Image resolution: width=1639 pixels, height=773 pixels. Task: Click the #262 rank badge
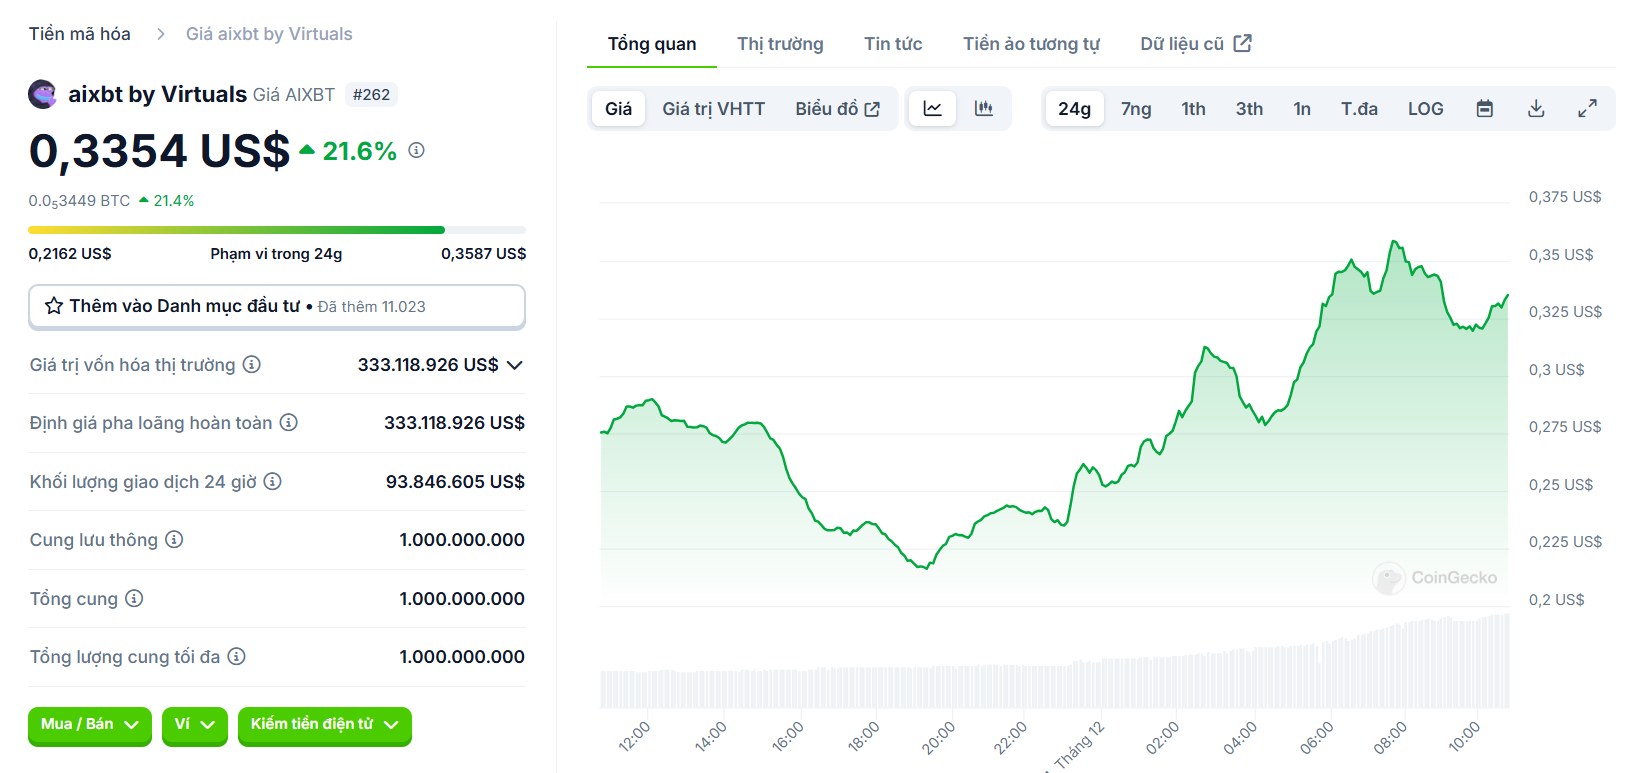coord(371,95)
